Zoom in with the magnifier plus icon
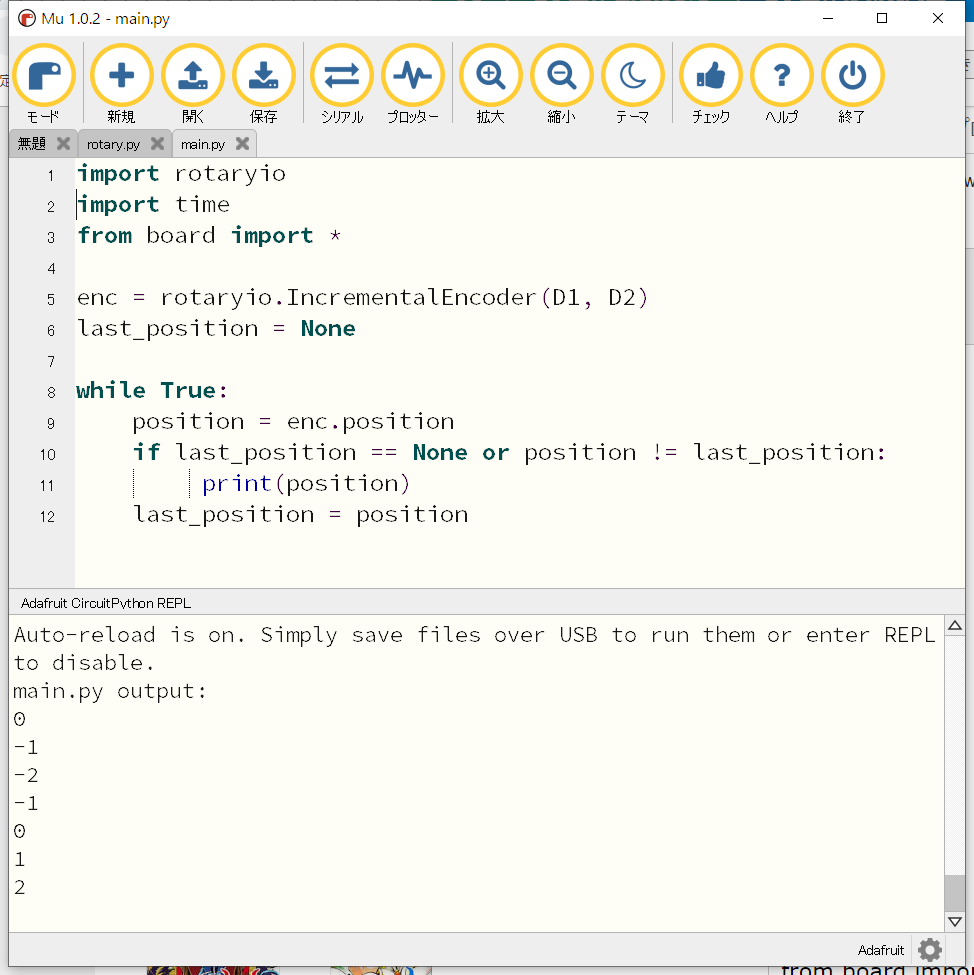The width and height of the screenshot is (974, 975). click(x=490, y=77)
